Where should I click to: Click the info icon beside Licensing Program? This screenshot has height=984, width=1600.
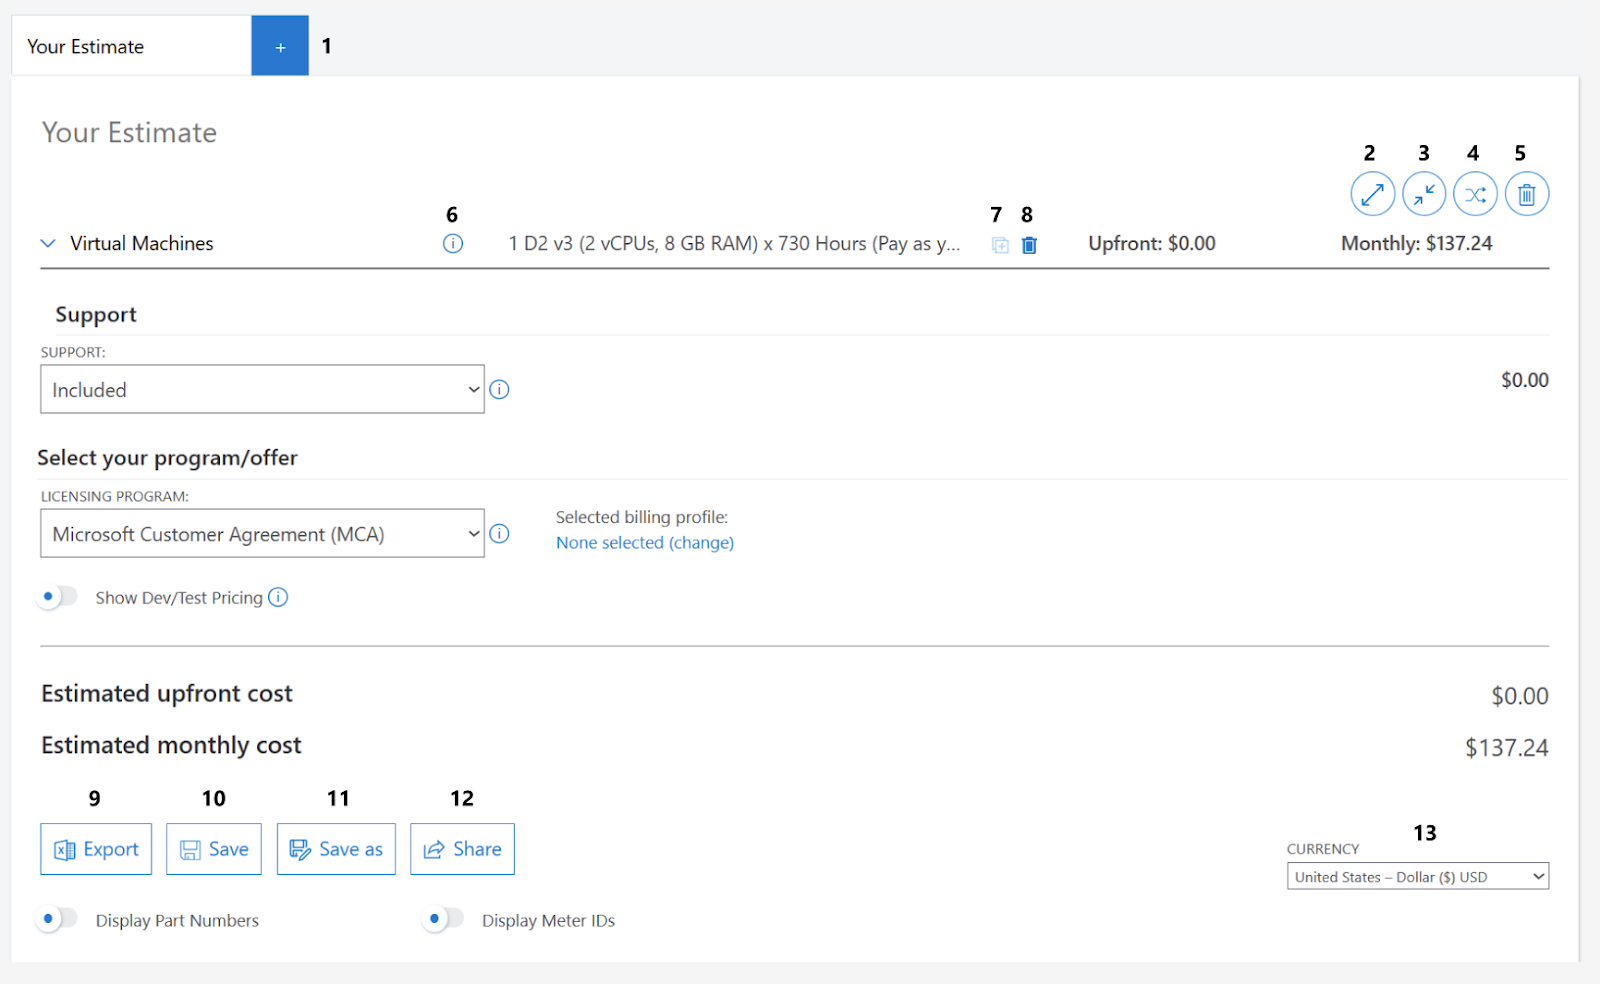499,533
